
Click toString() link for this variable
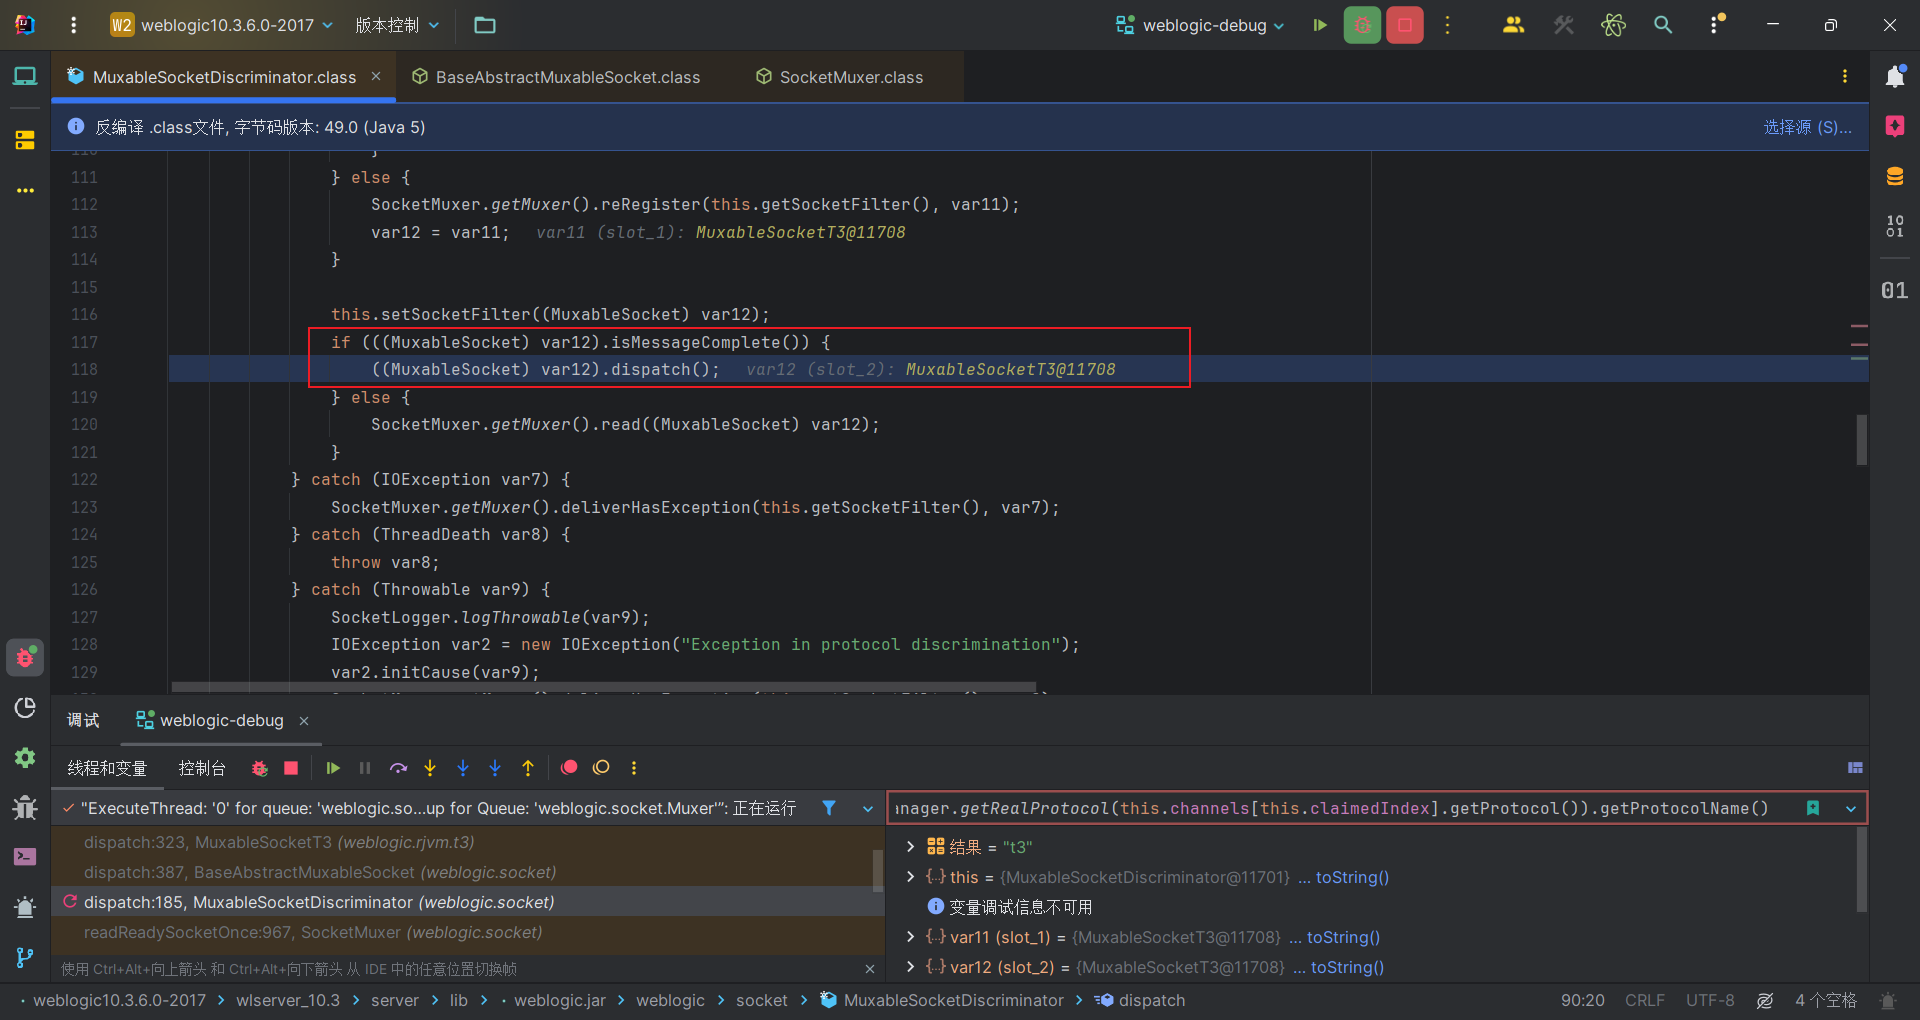1352,877
